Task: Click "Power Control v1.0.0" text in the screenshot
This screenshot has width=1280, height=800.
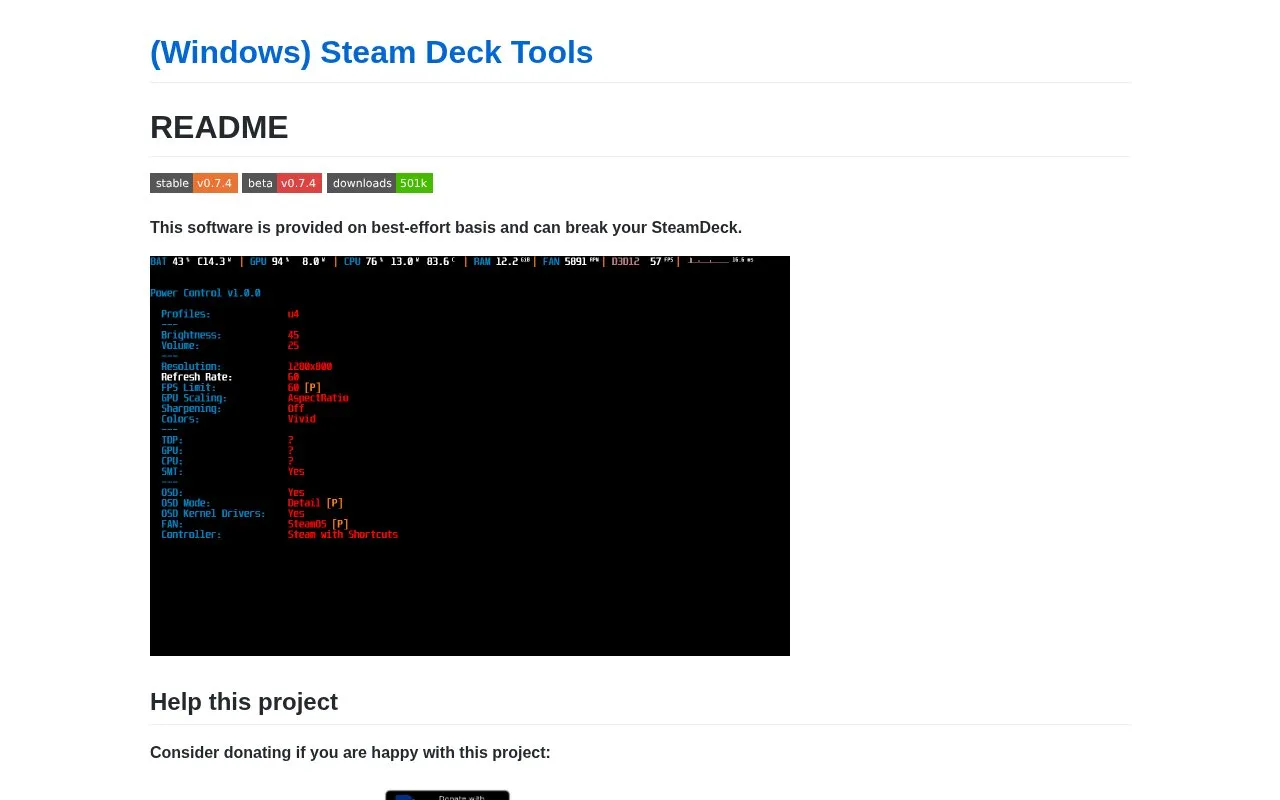Action: tap(205, 293)
